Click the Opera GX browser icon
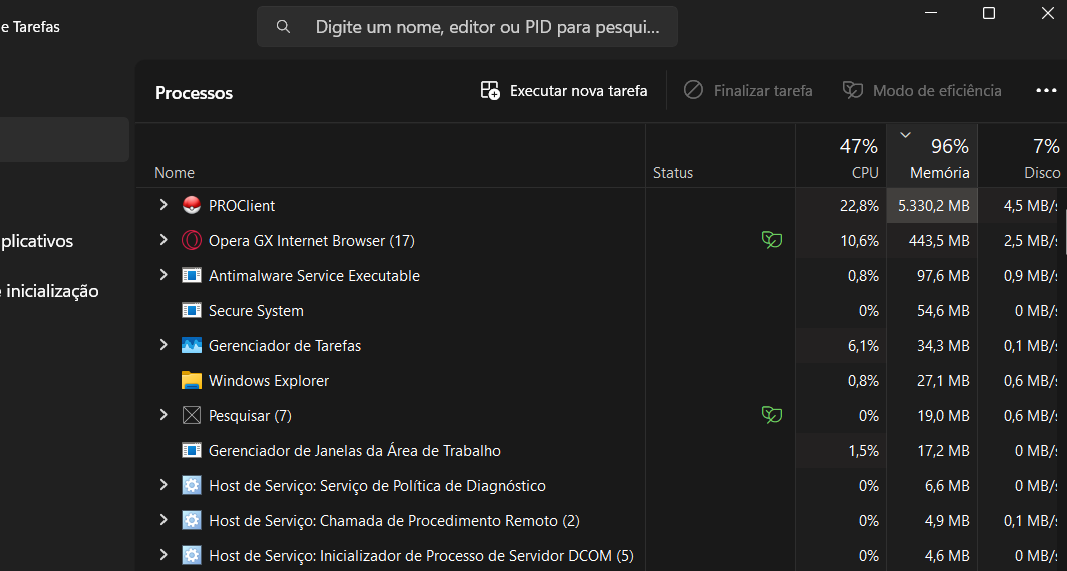The height and width of the screenshot is (571, 1067). coord(192,241)
